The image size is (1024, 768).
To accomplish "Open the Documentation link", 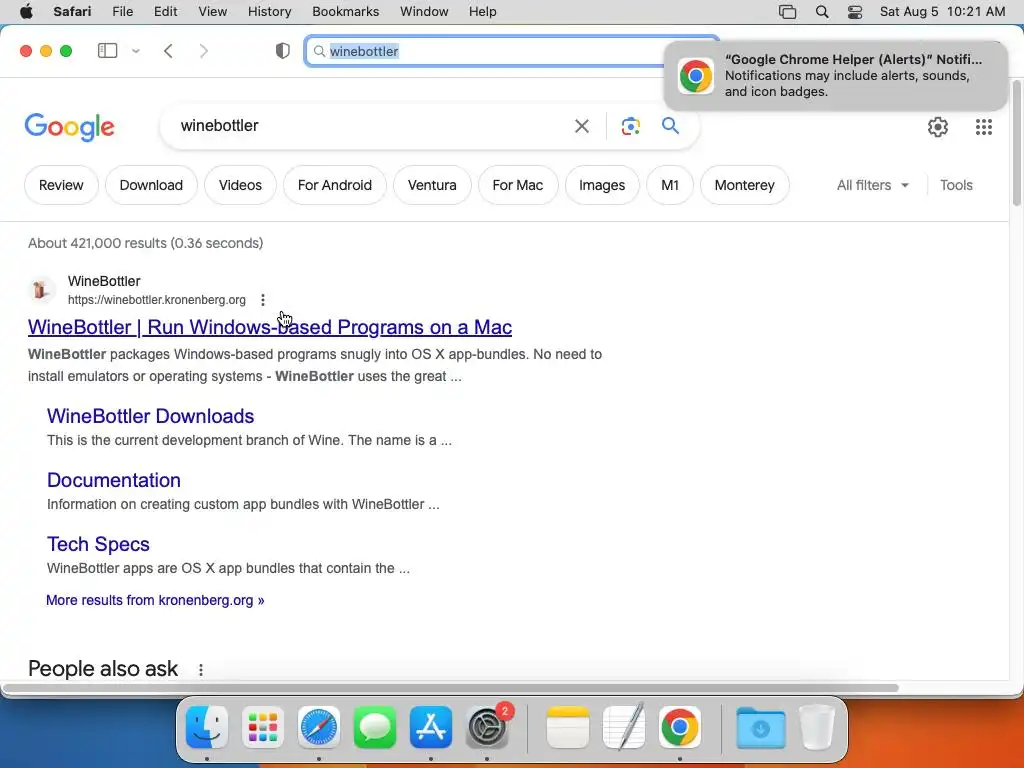I will [114, 480].
